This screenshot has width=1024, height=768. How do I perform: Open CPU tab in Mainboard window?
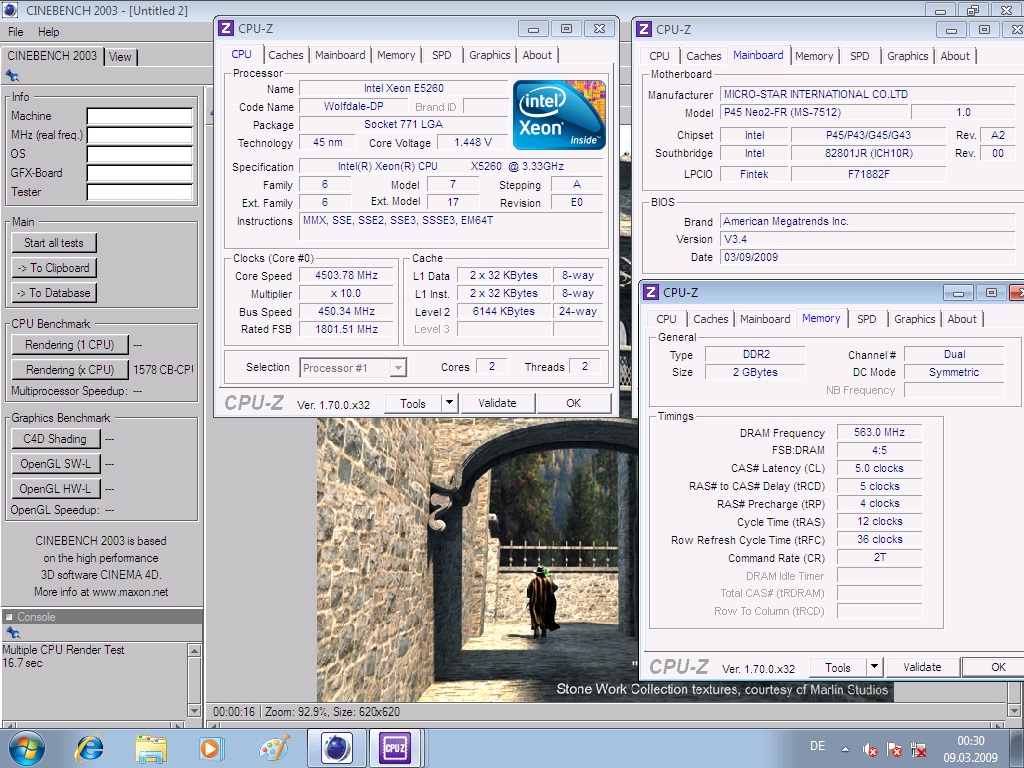click(660, 56)
